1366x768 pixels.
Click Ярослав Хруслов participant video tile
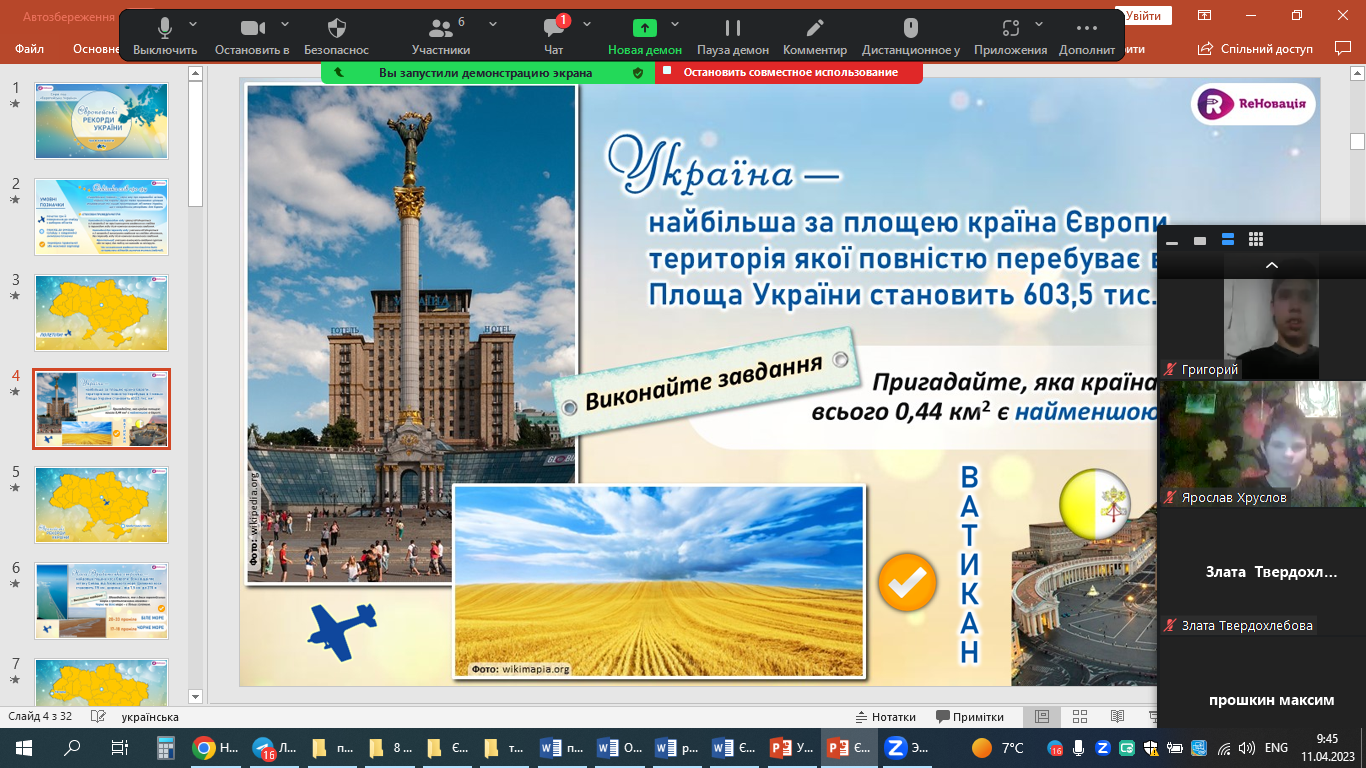[x=1262, y=444]
